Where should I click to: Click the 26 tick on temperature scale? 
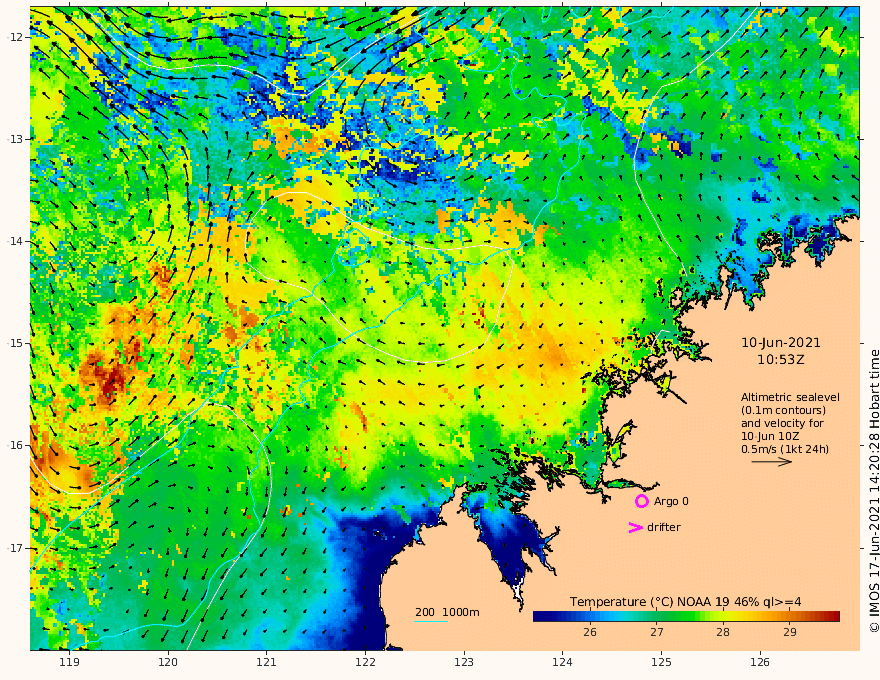tap(589, 632)
